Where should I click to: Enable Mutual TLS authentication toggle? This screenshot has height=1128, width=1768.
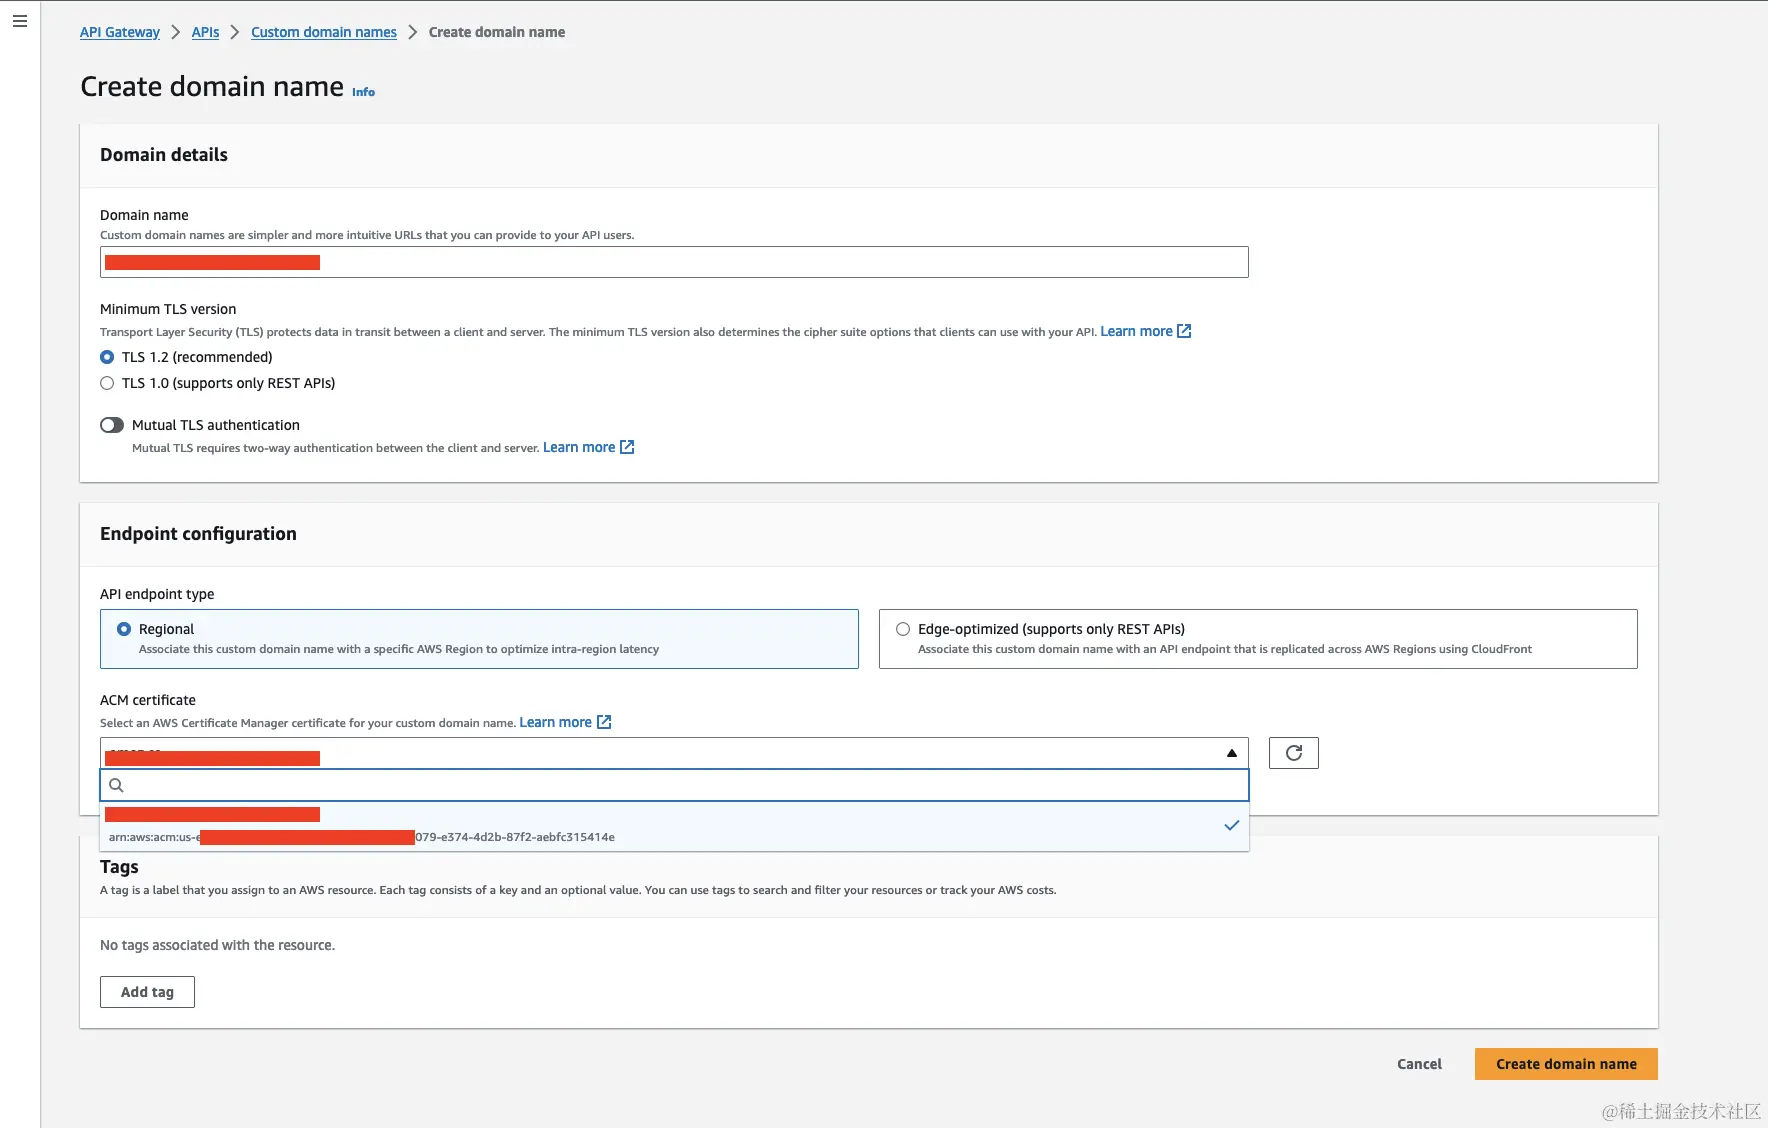click(112, 425)
